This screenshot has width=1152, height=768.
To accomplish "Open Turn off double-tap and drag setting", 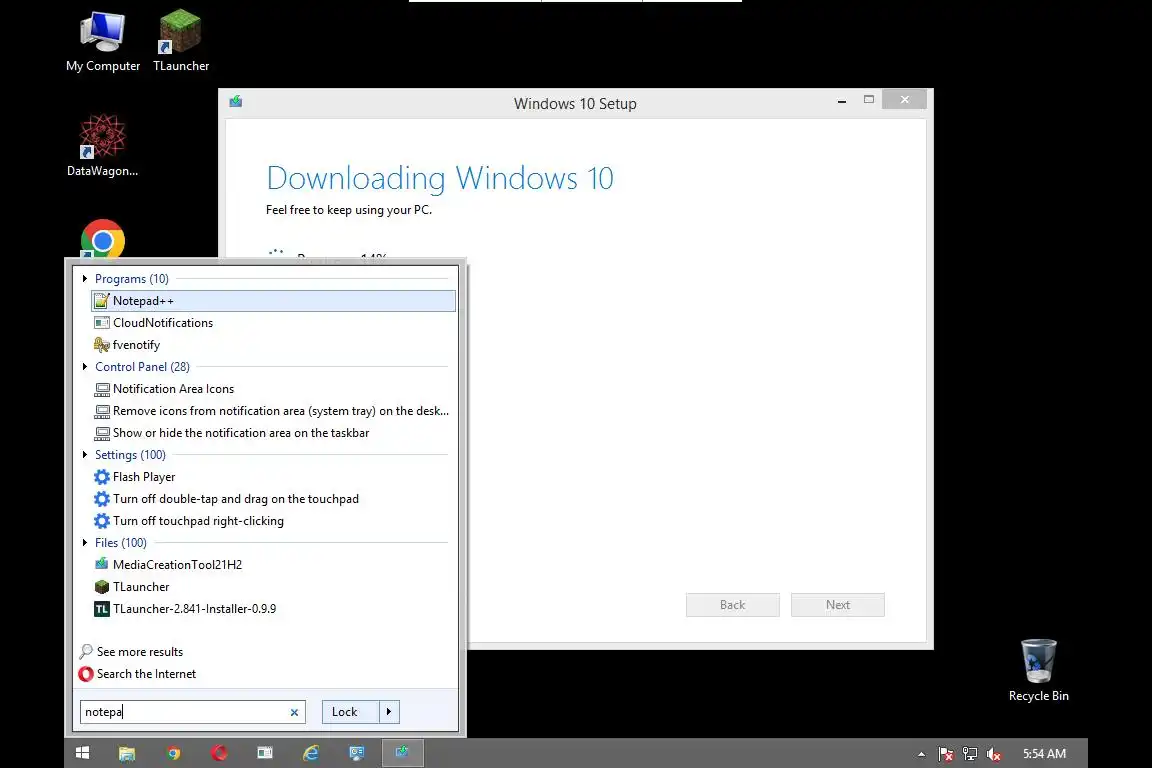I will pyautogui.click(x=226, y=499).
